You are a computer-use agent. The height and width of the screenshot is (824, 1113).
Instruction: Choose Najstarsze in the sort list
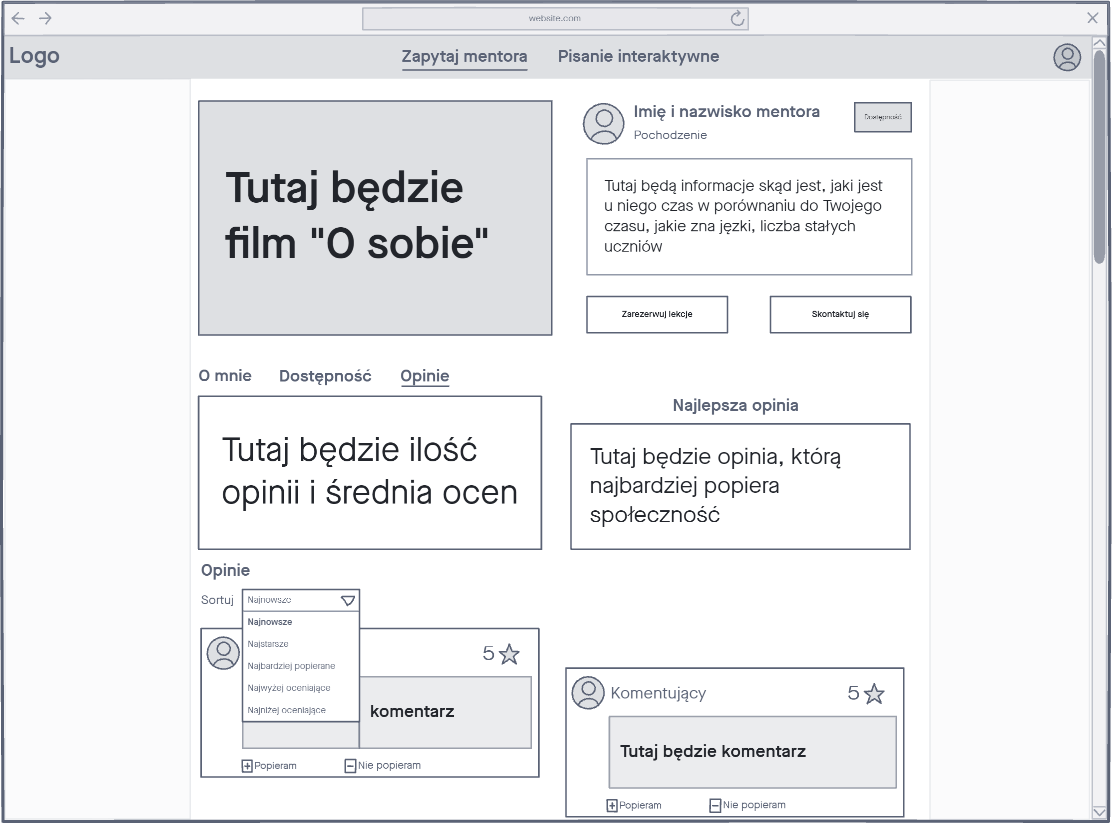tap(268, 644)
